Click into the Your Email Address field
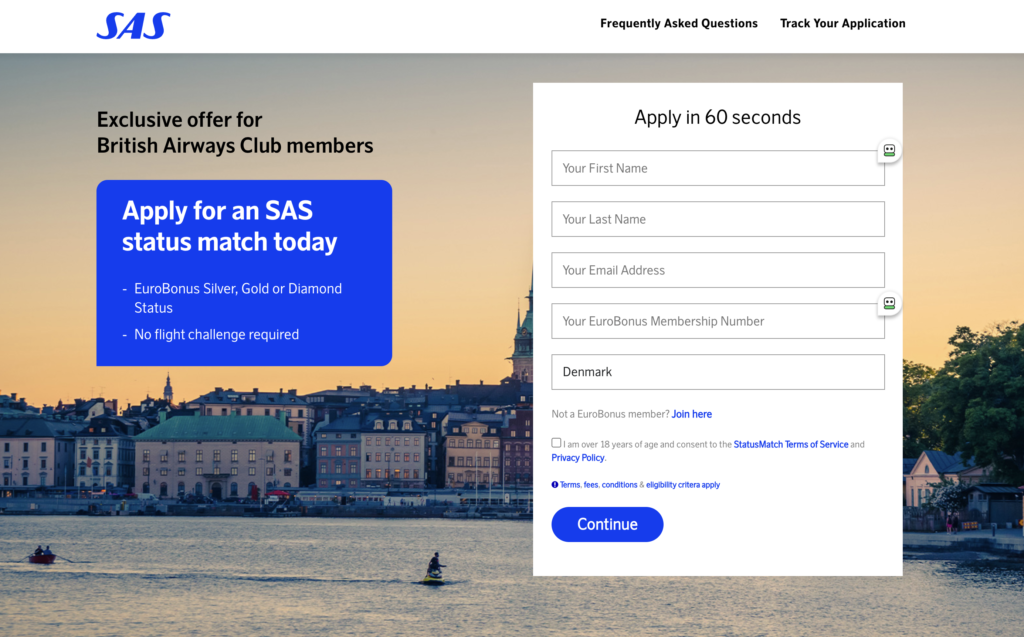The image size is (1024, 637). click(717, 270)
